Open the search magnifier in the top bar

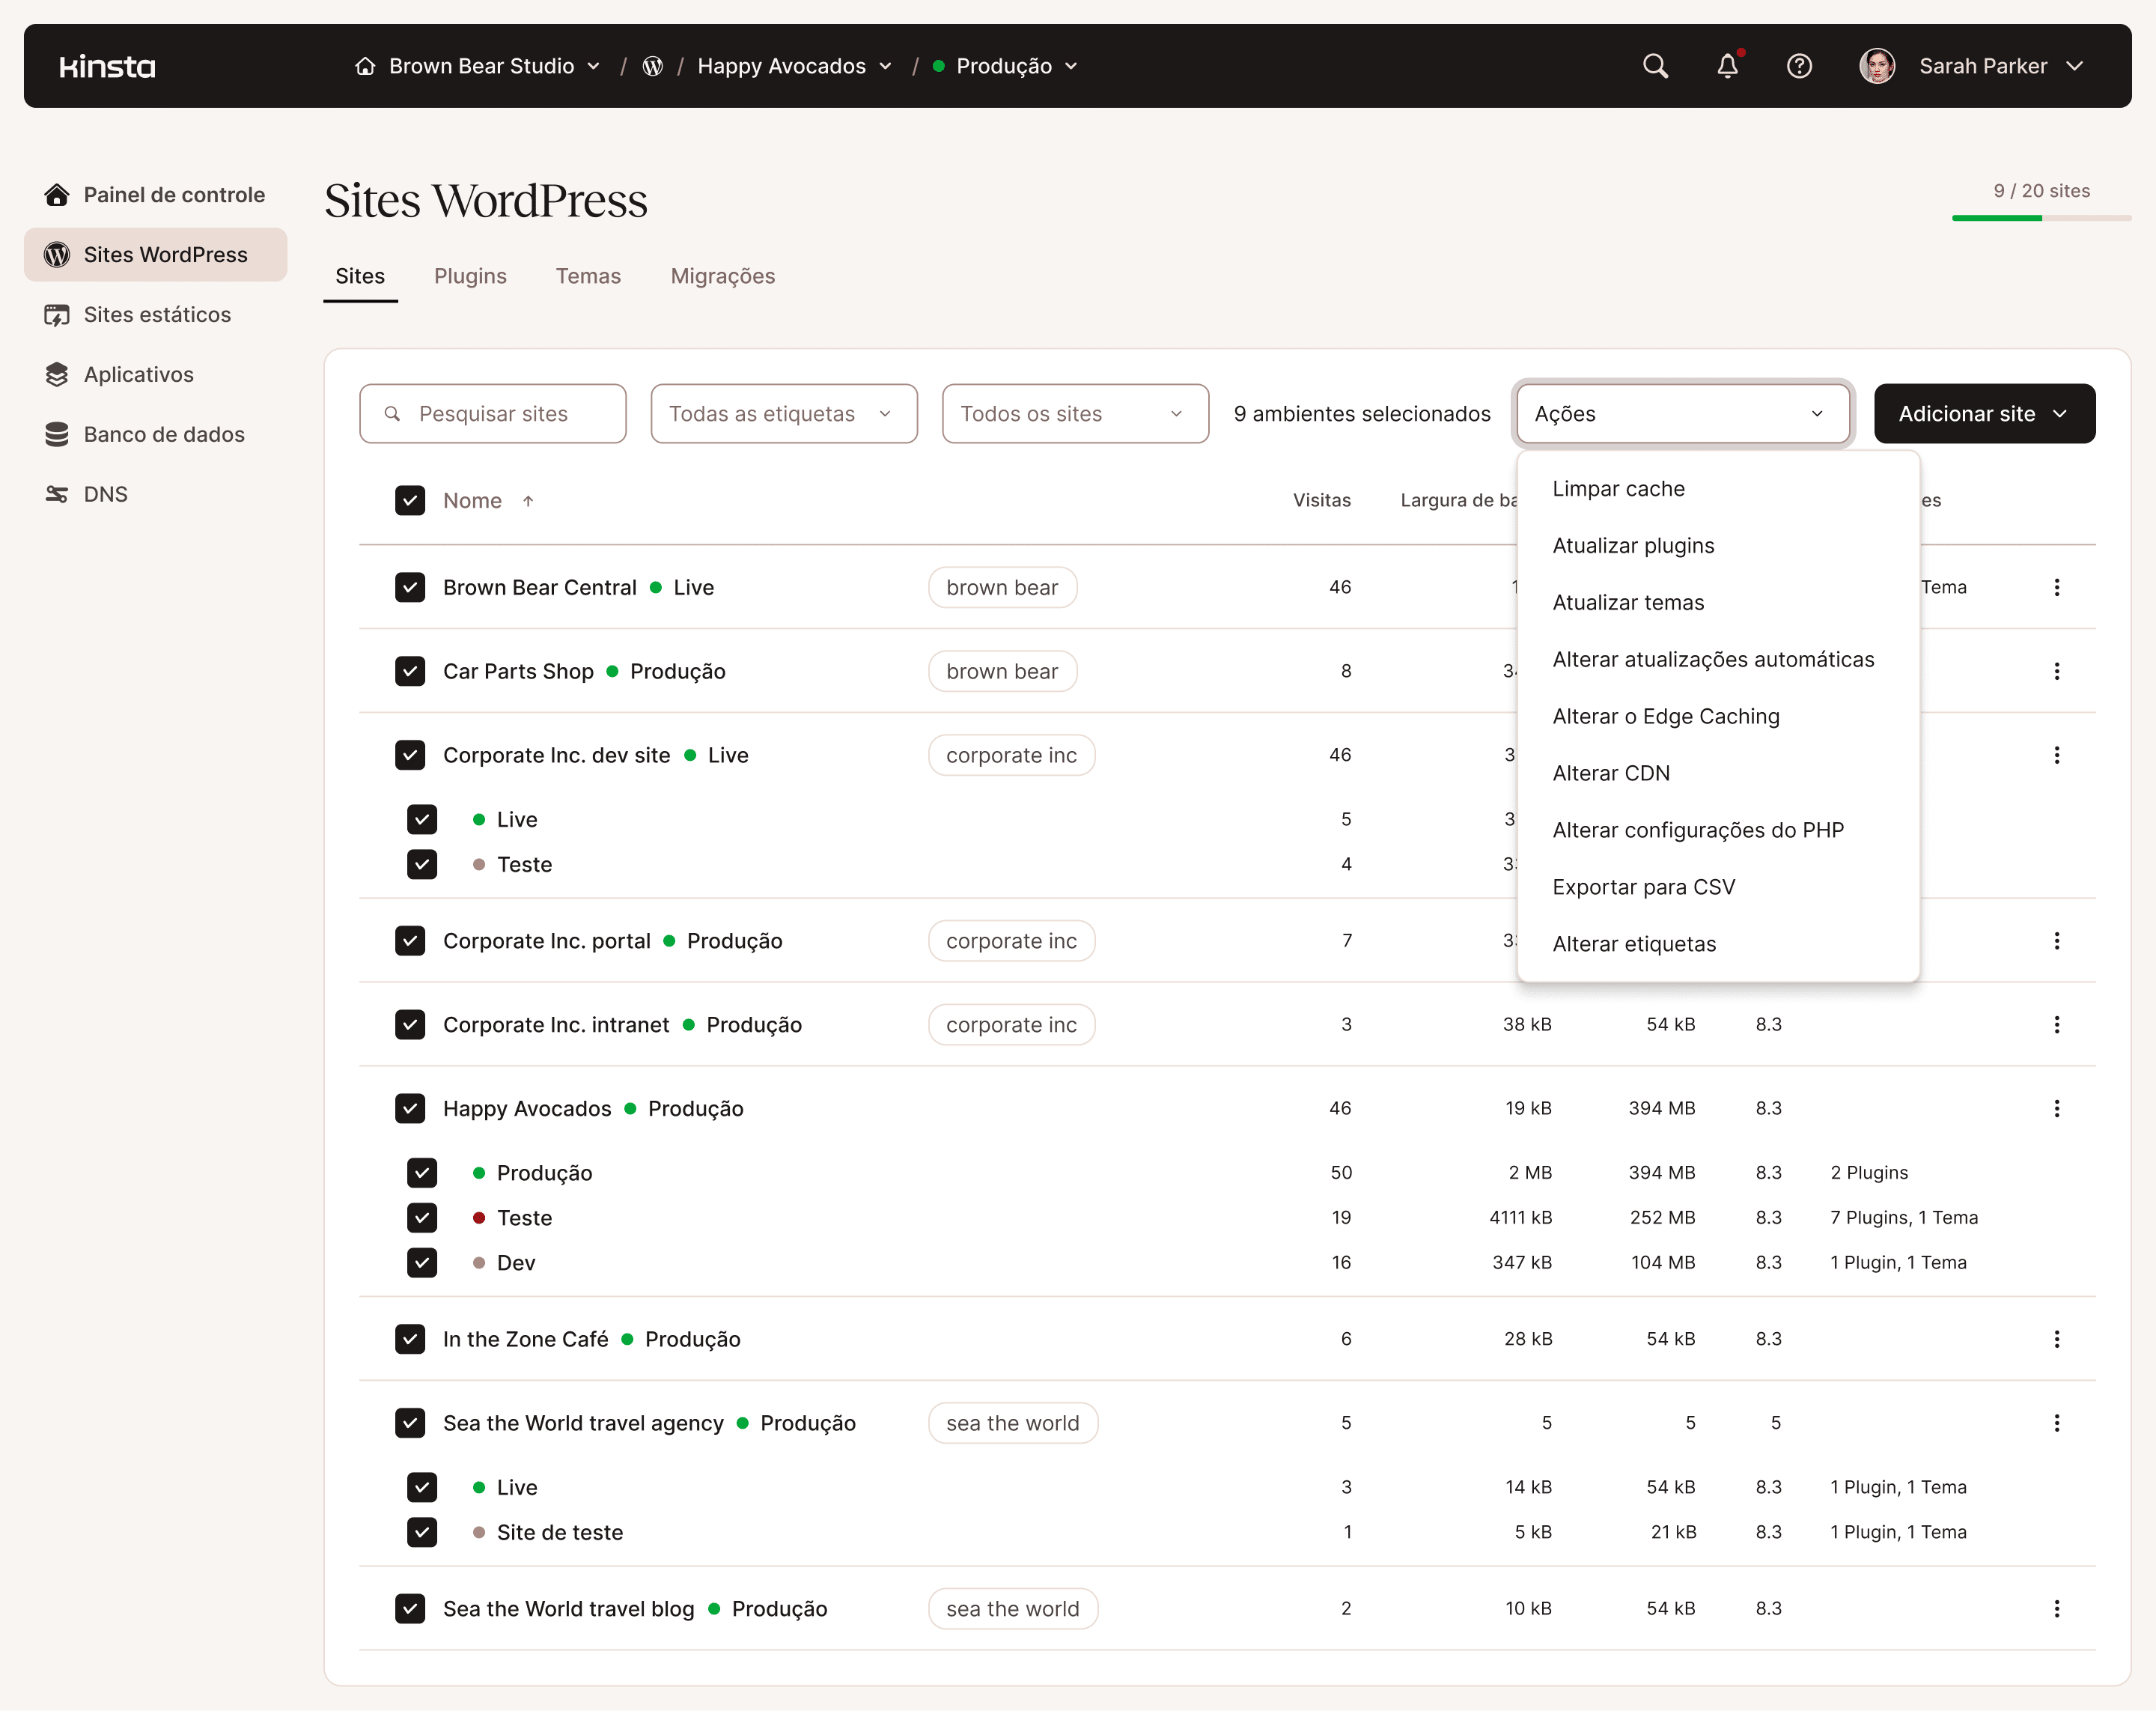[x=1655, y=66]
